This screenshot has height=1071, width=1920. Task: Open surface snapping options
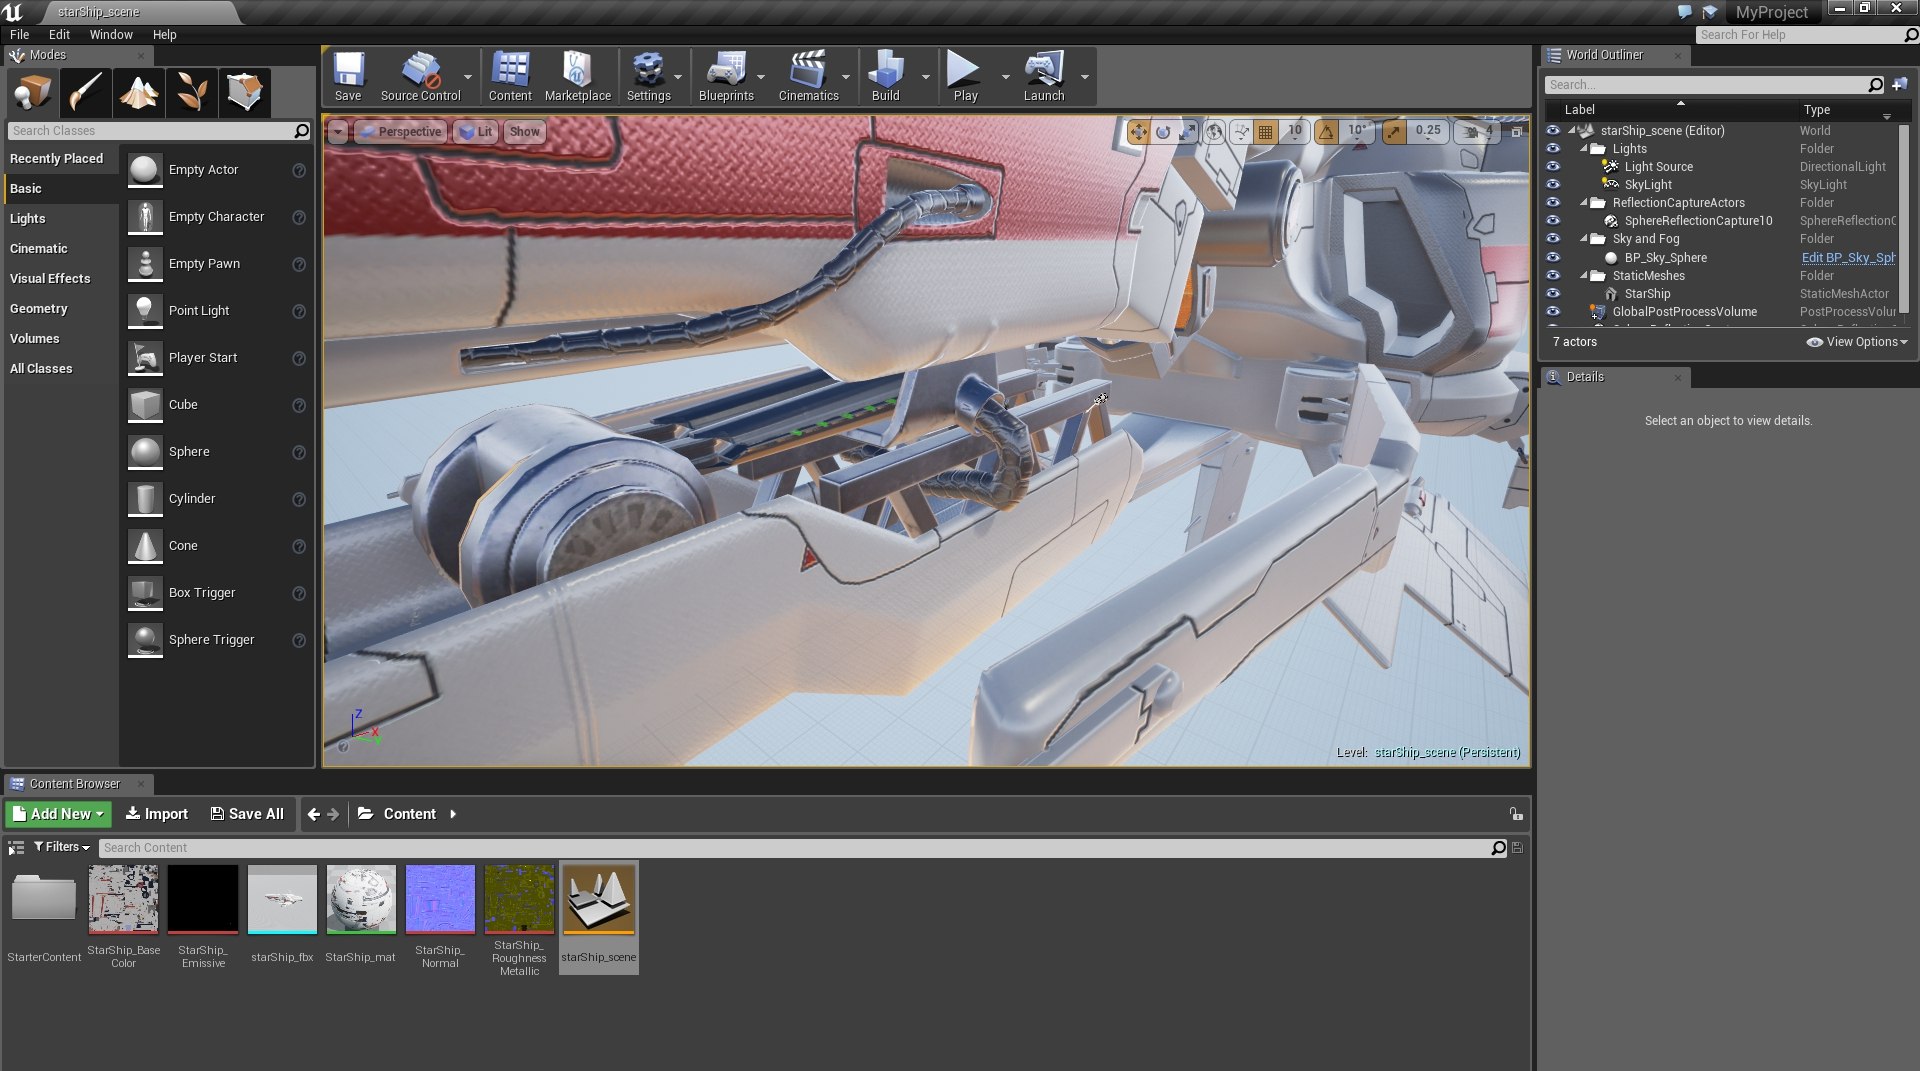1241,131
